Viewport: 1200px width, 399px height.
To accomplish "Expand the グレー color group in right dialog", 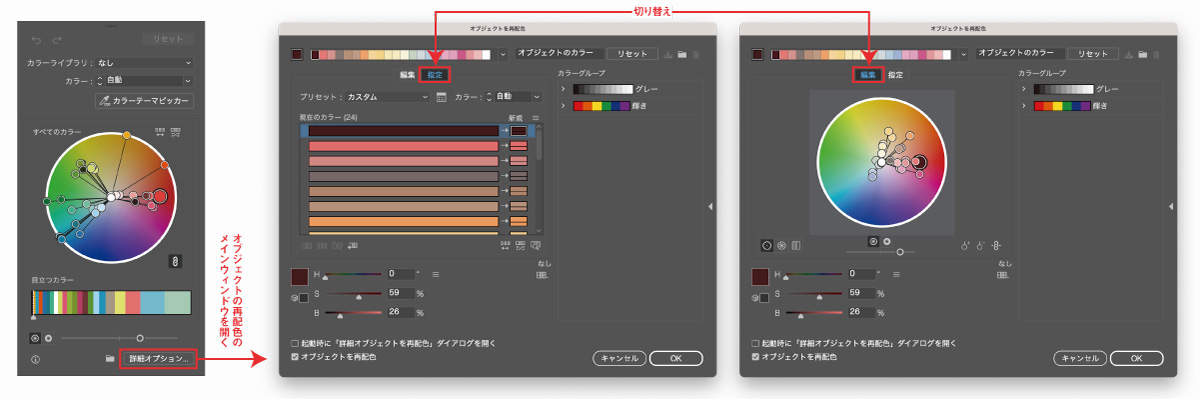I will (1024, 89).
